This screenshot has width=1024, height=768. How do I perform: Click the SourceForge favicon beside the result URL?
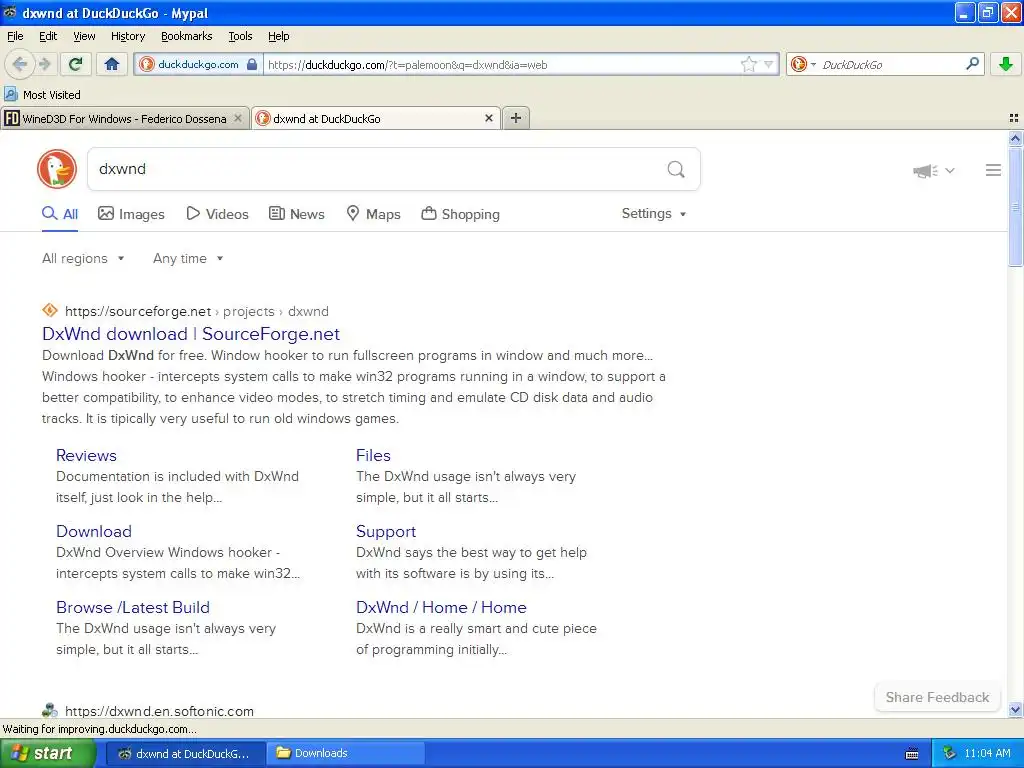[x=50, y=310]
